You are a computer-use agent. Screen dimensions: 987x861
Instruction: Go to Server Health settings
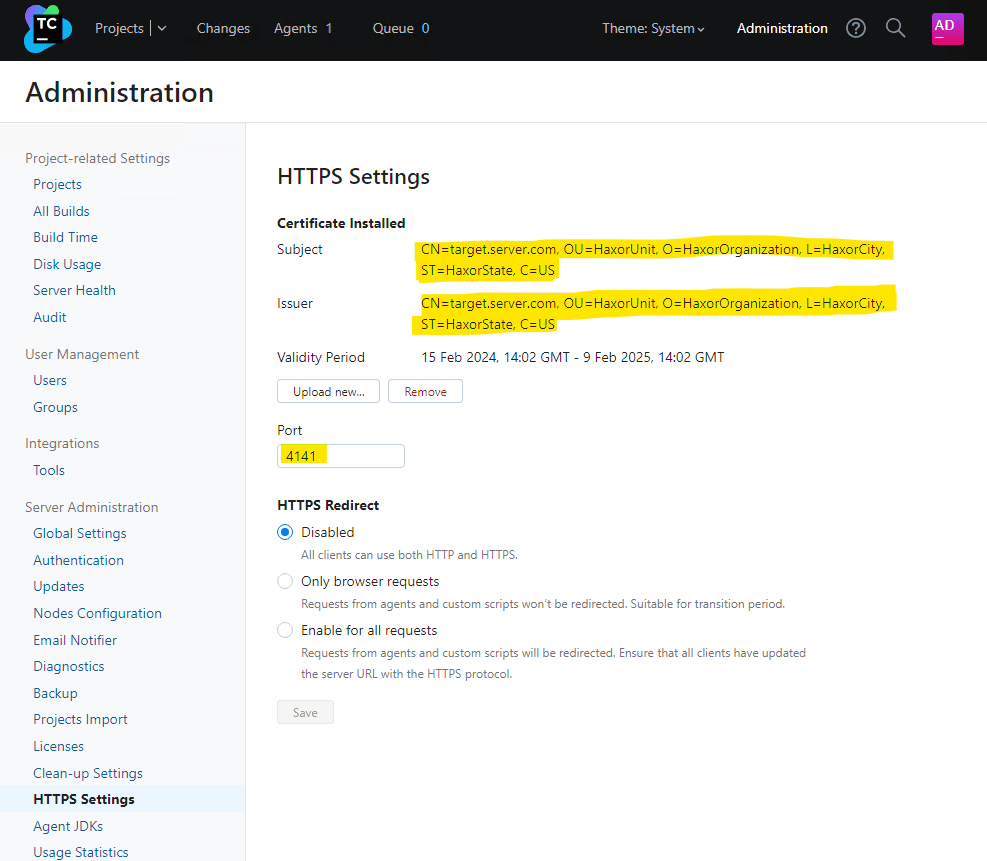point(74,290)
